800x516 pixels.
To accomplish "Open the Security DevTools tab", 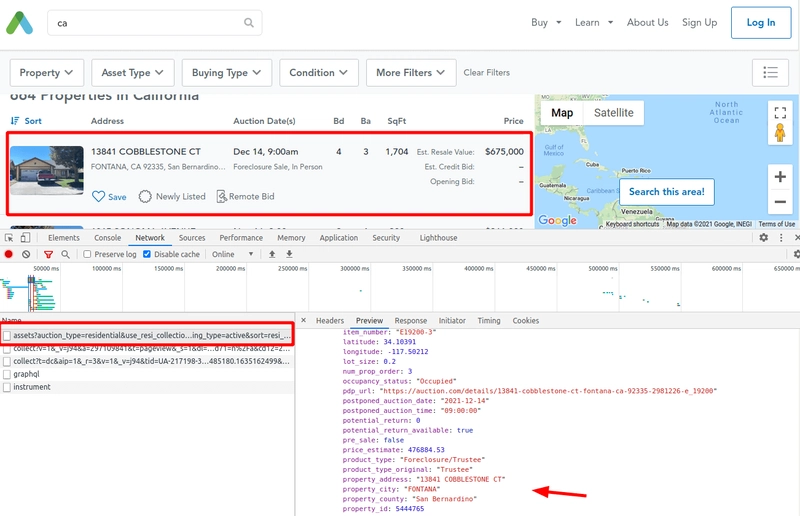I will pos(386,238).
